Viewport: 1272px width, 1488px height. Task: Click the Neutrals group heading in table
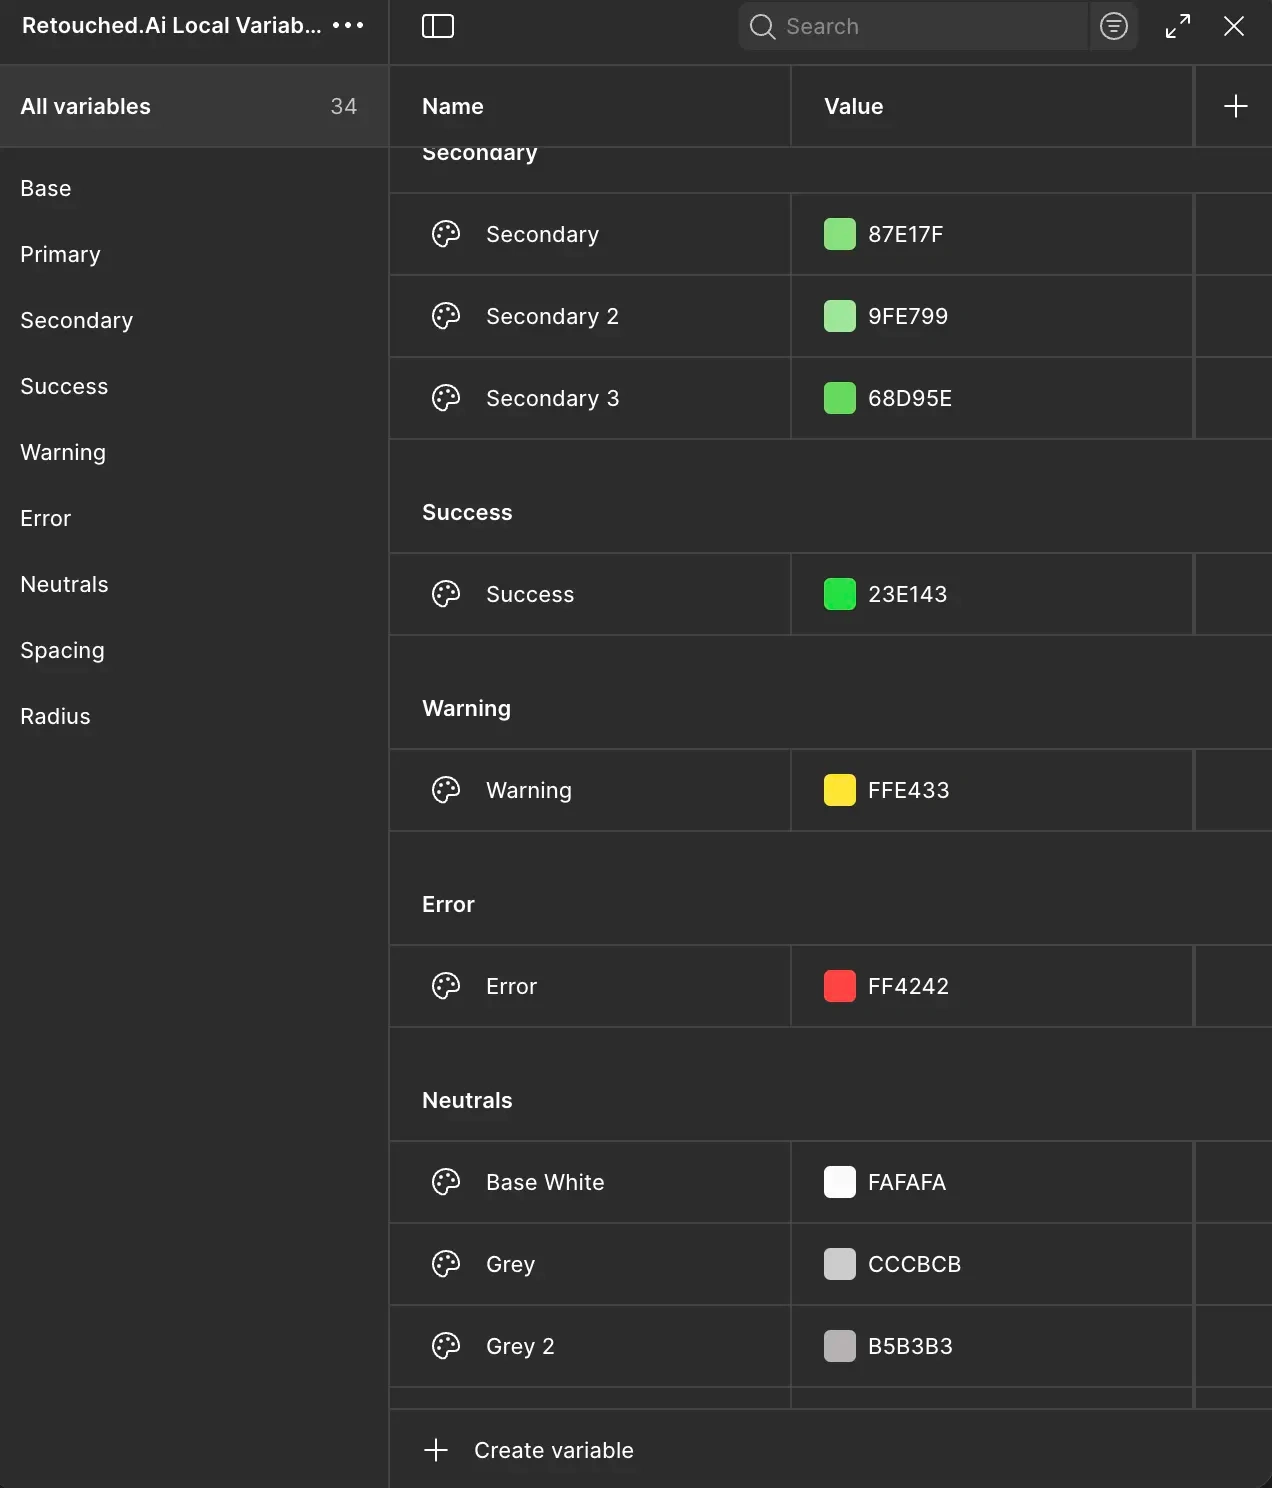(467, 1100)
